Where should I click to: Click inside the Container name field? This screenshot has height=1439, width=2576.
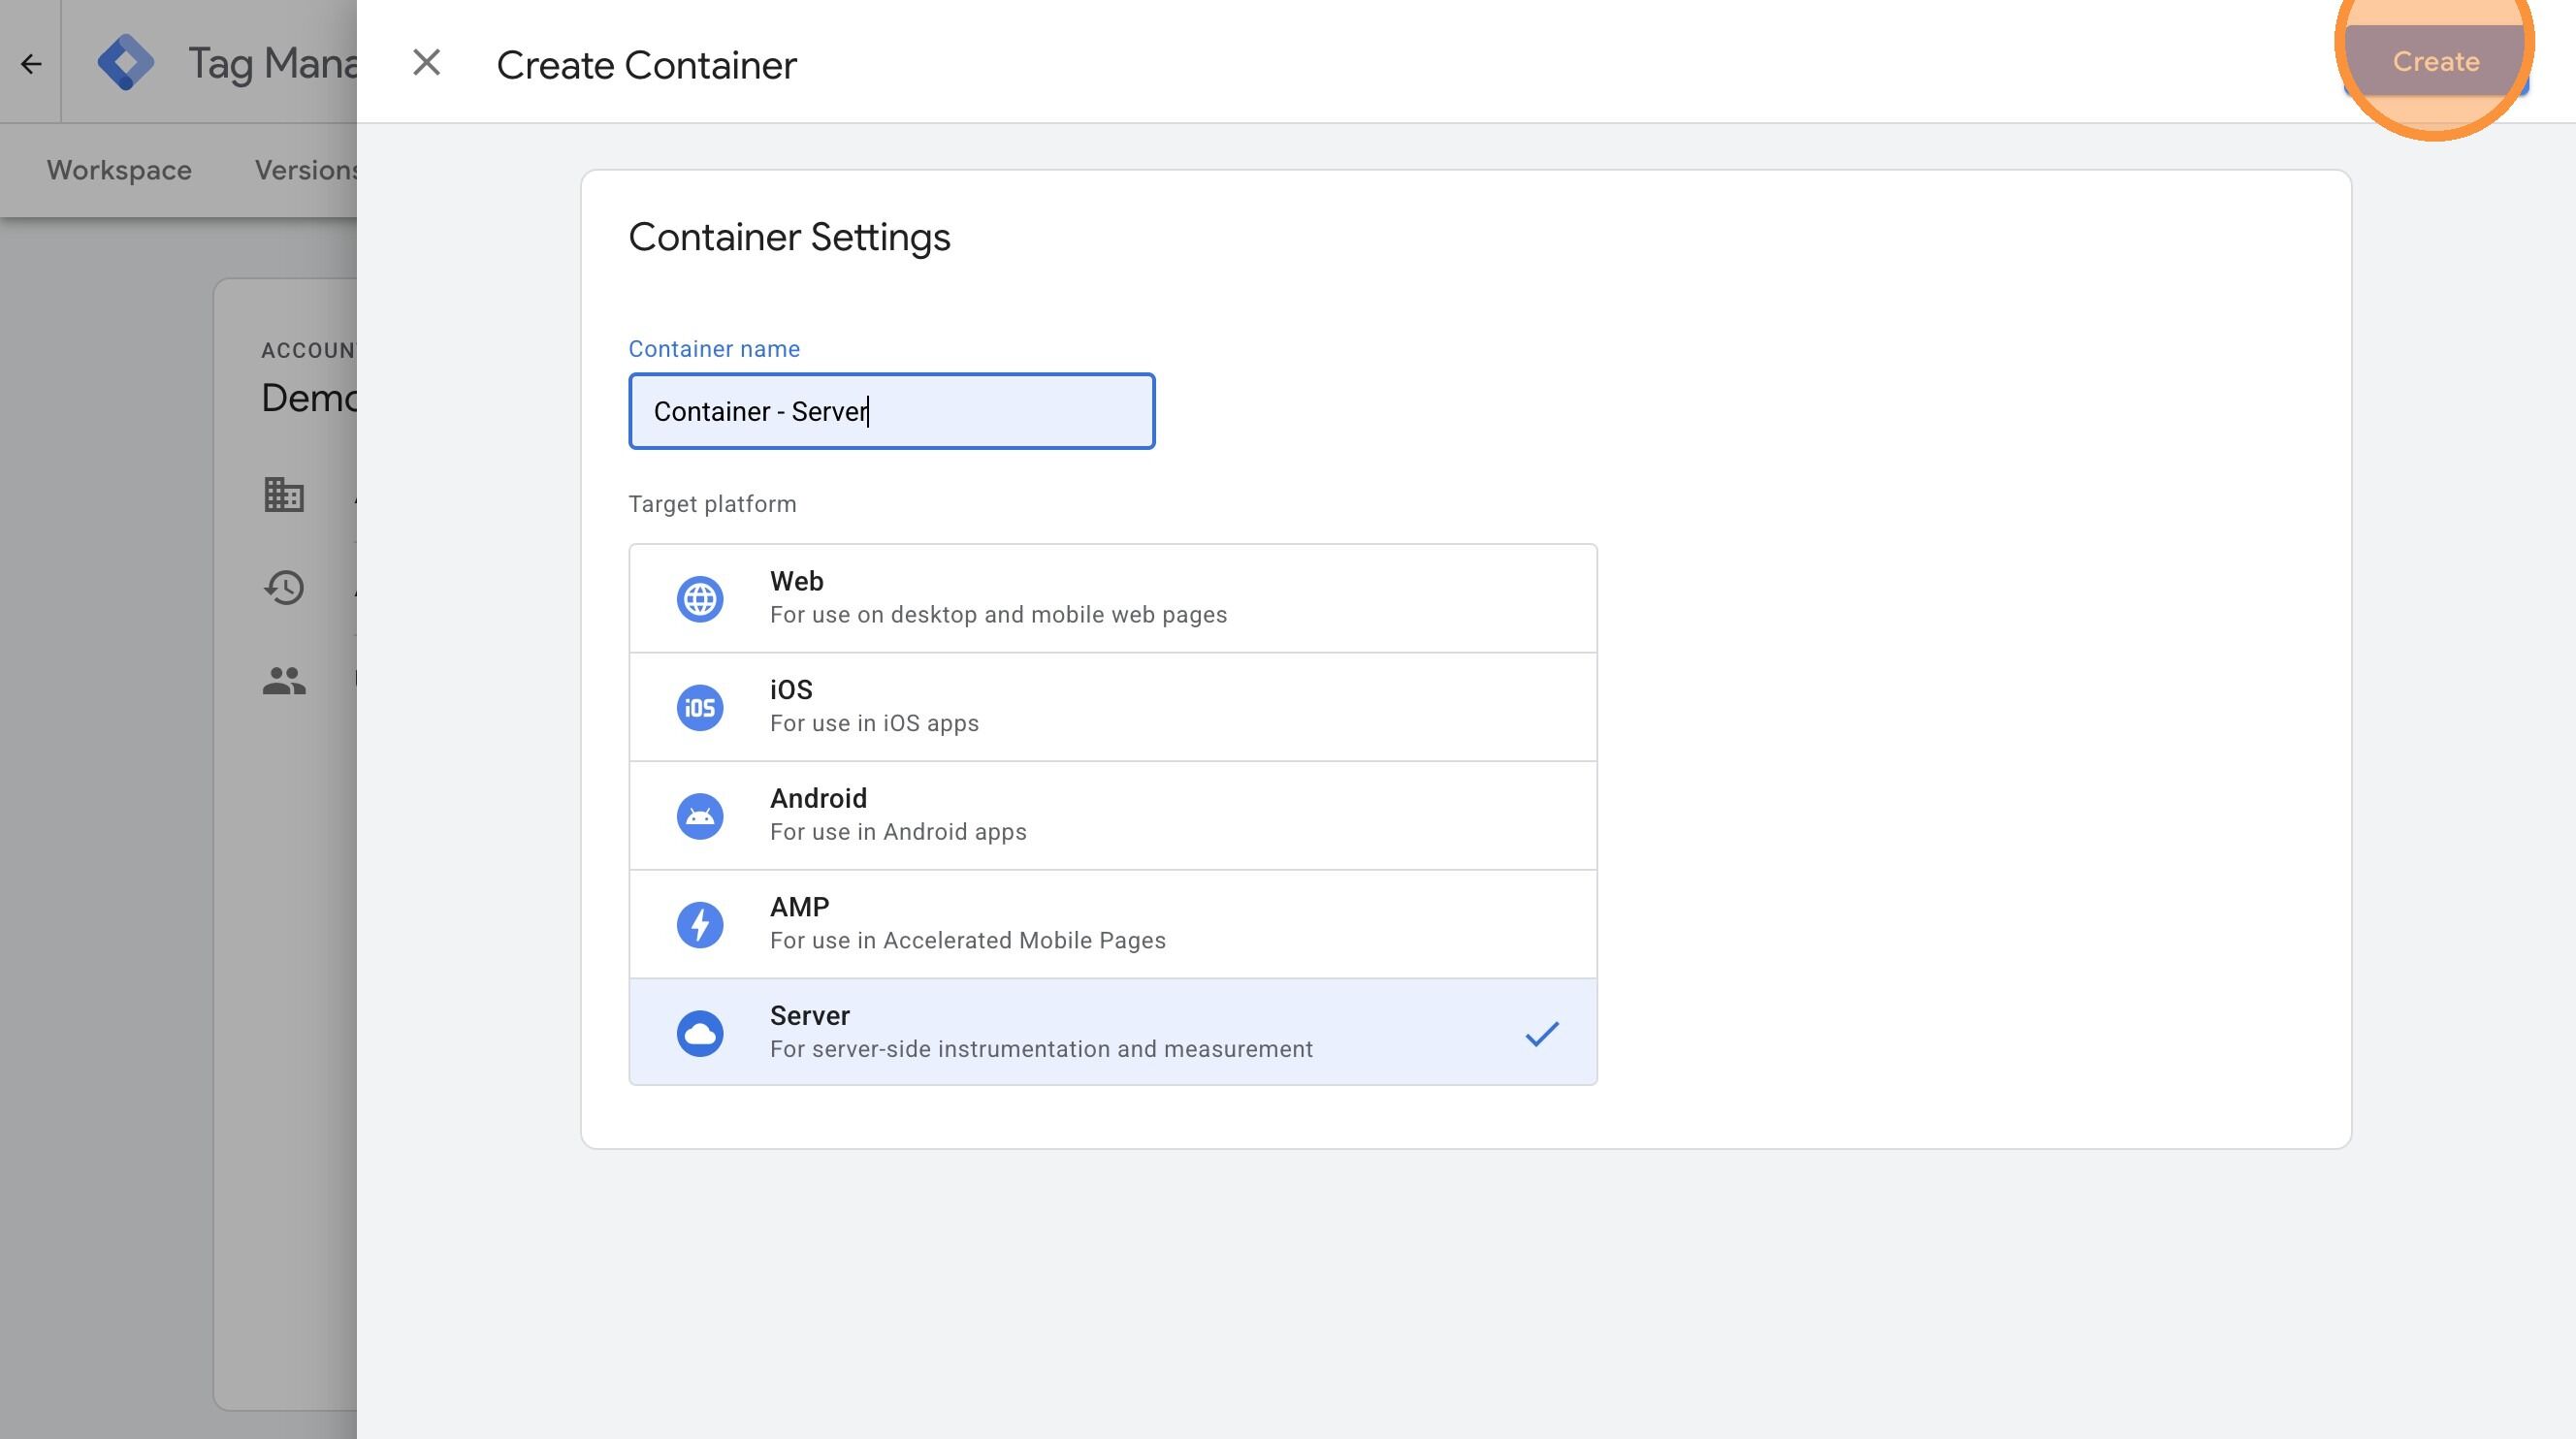891,411
